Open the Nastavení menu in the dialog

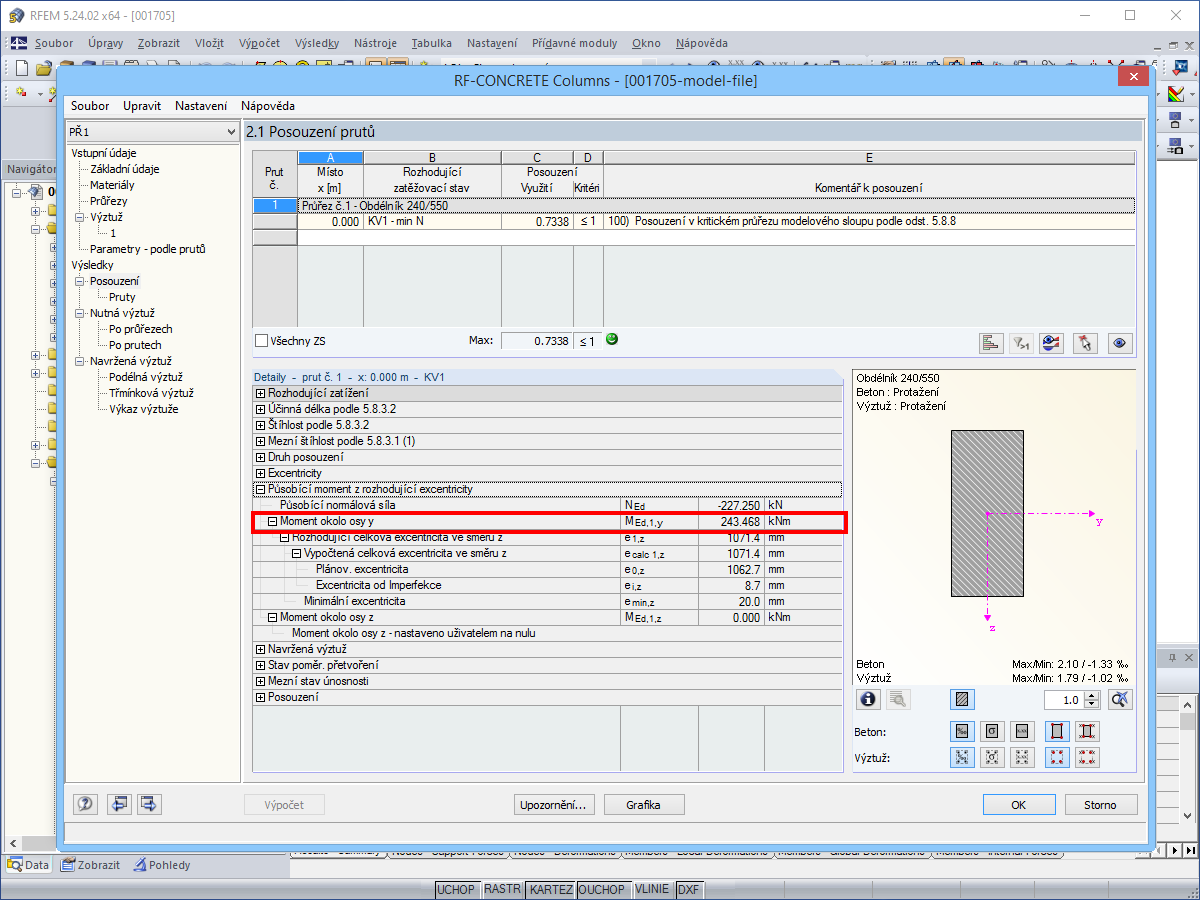(201, 105)
